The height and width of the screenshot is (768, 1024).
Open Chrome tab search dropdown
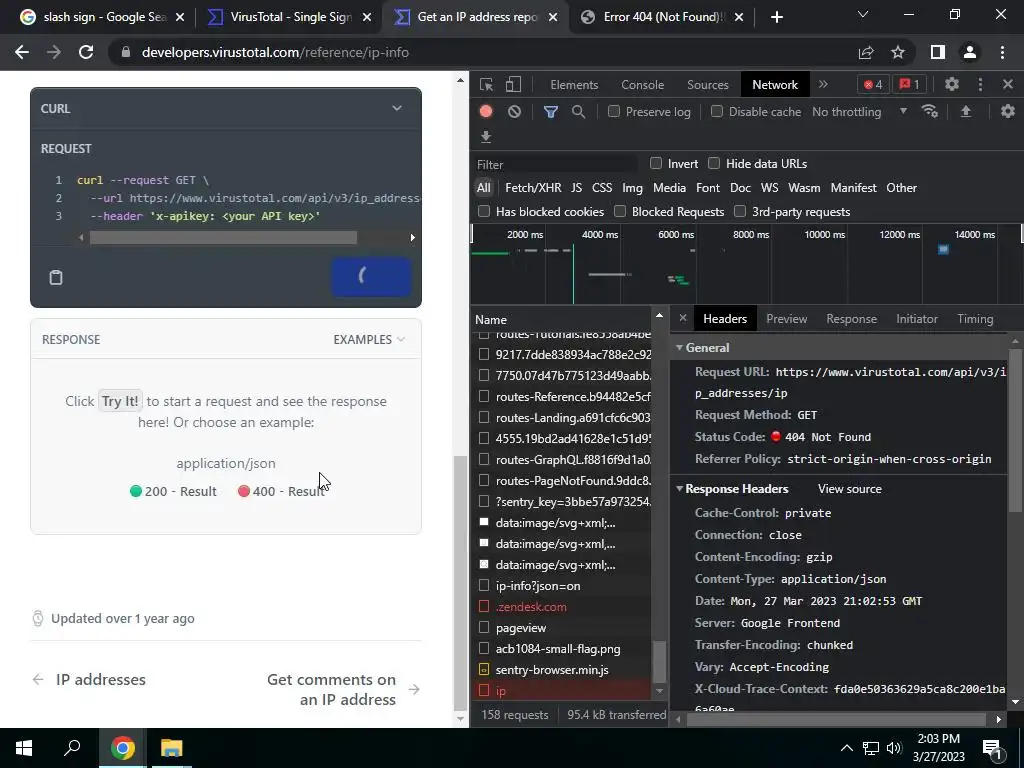coord(863,14)
